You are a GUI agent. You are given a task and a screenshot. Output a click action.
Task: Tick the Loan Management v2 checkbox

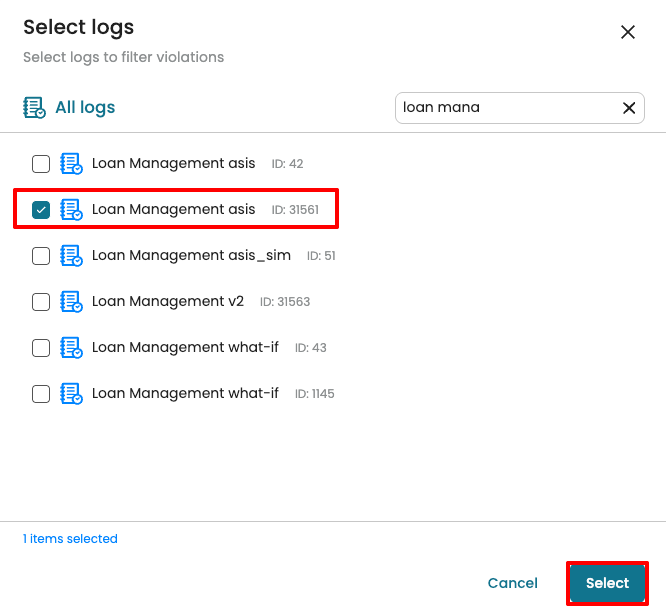coord(41,302)
